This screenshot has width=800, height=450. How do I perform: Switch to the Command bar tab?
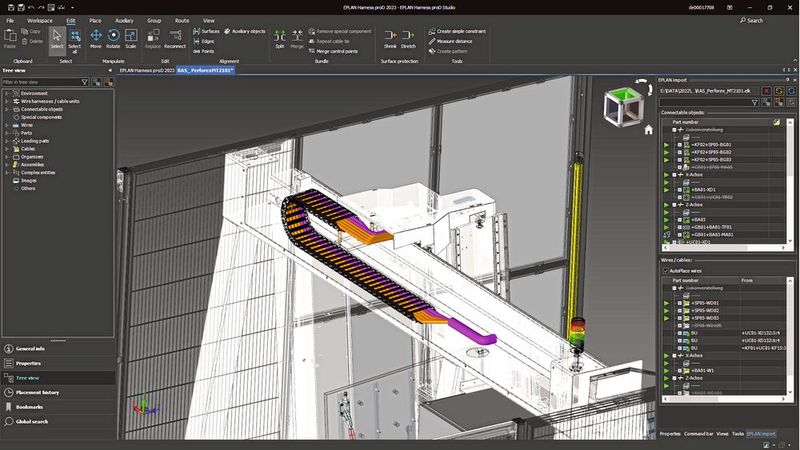tap(698, 433)
